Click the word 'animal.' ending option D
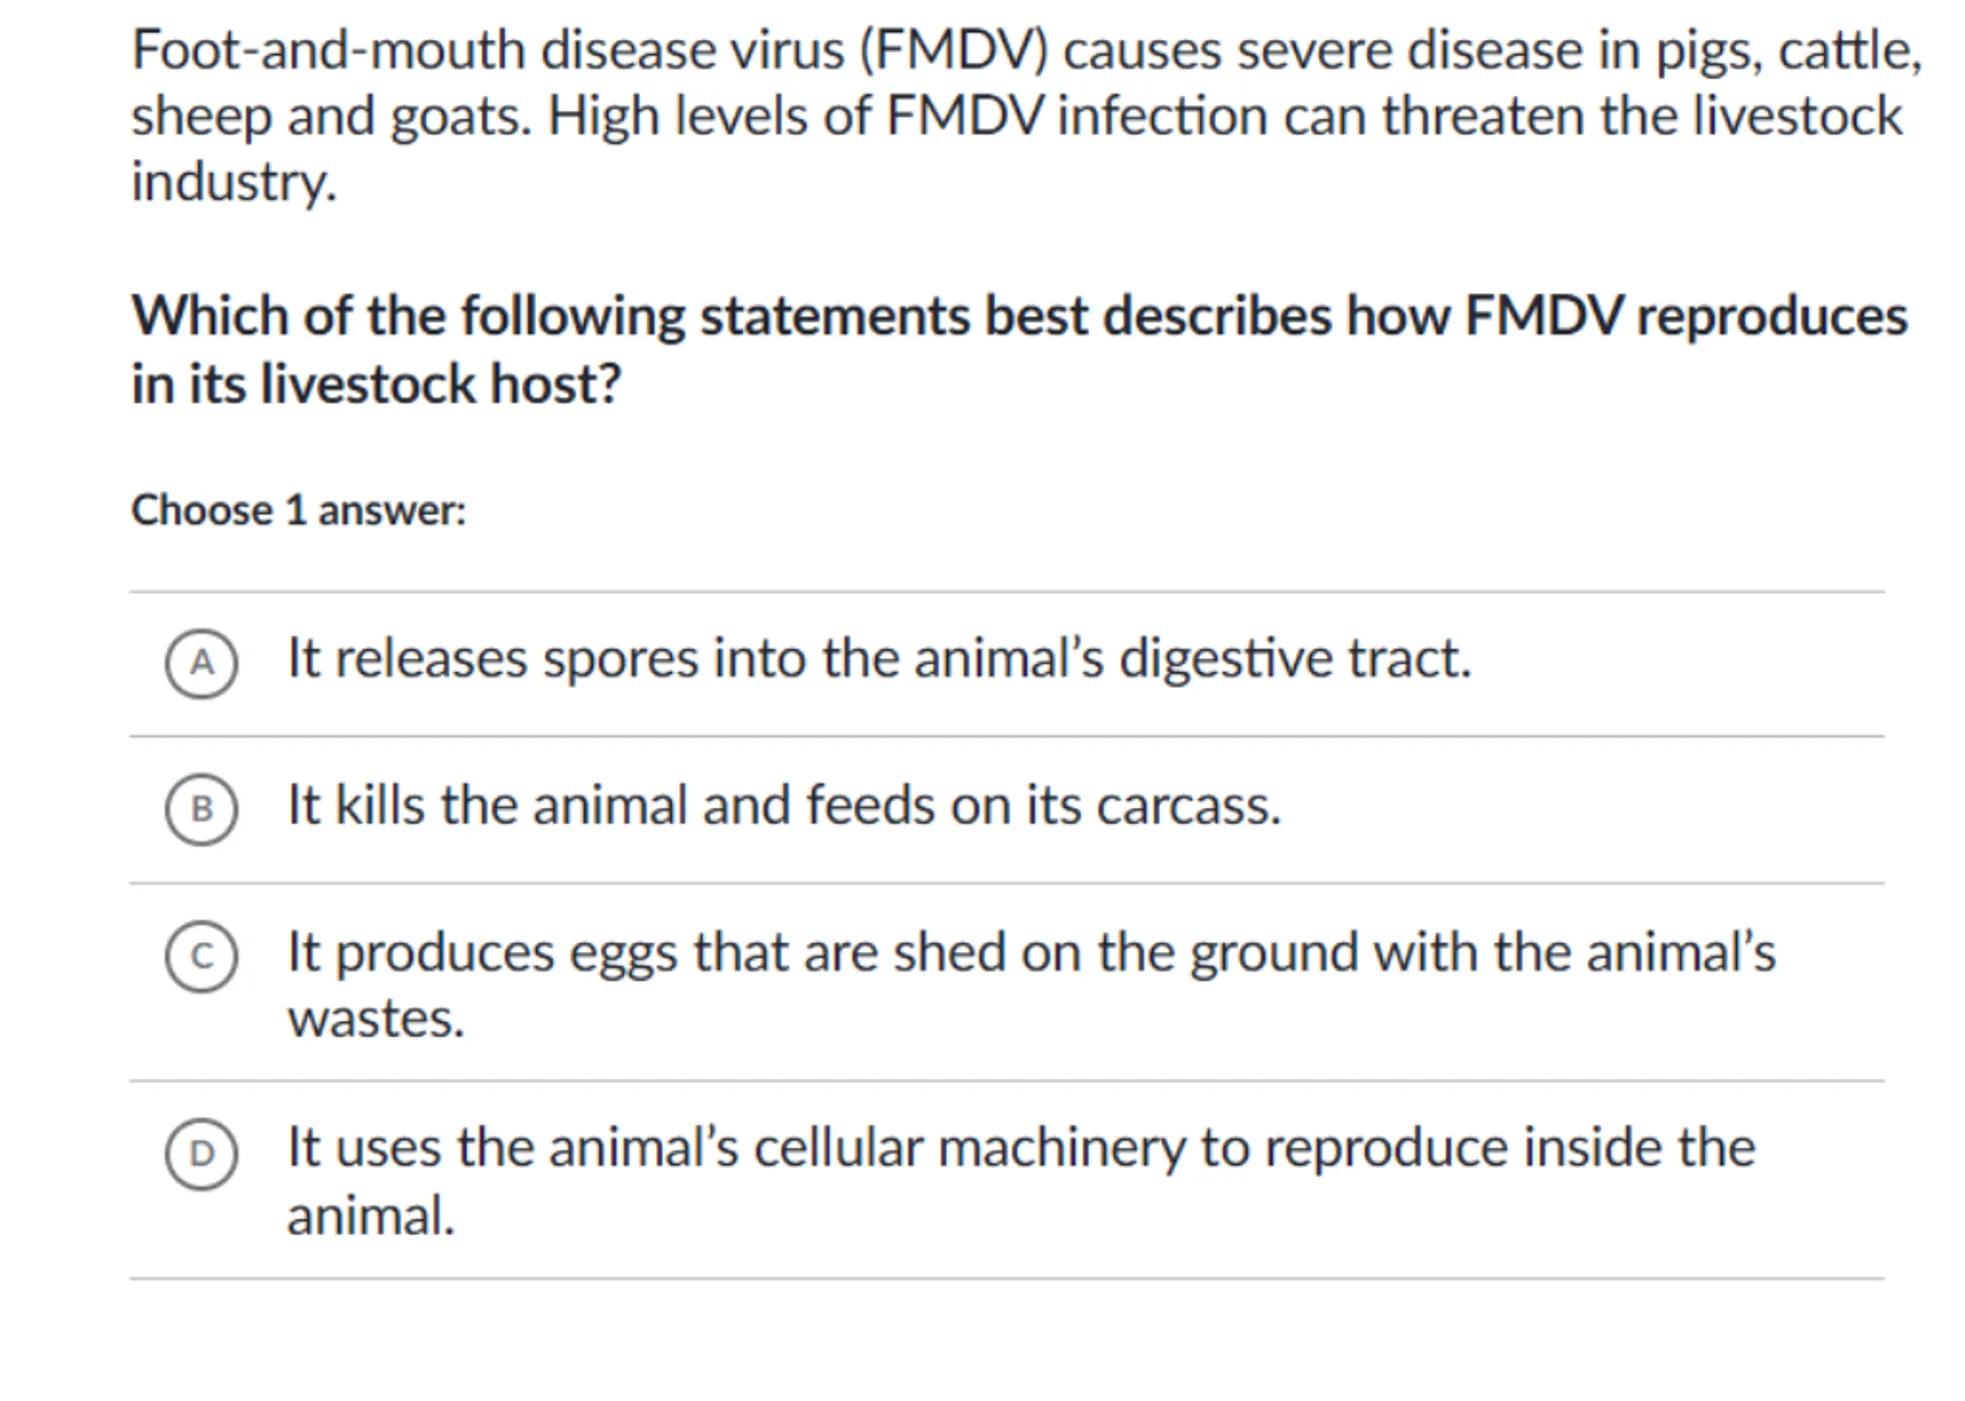 tap(371, 1217)
